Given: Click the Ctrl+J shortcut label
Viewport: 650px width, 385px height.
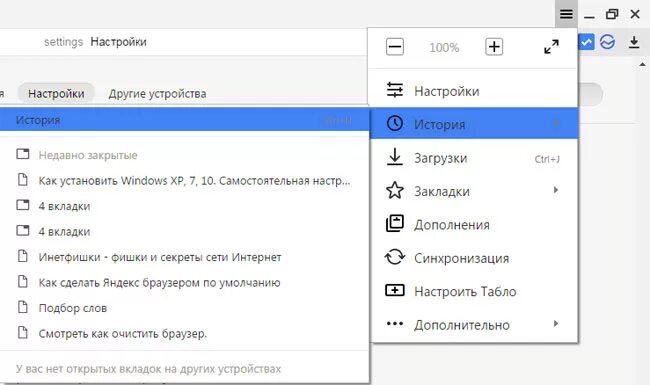Looking at the screenshot, I should [547, 159].
